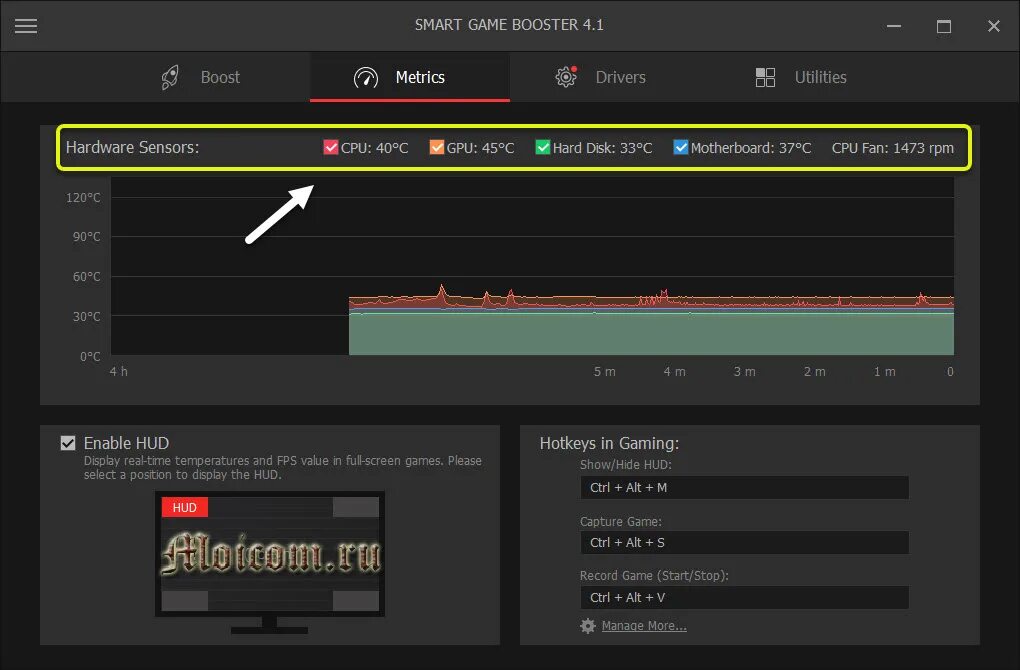Click the 5 m time axis label
The width and height of the screenshot is (1020, 670).
pyautogui.click(x=604, y=371)
